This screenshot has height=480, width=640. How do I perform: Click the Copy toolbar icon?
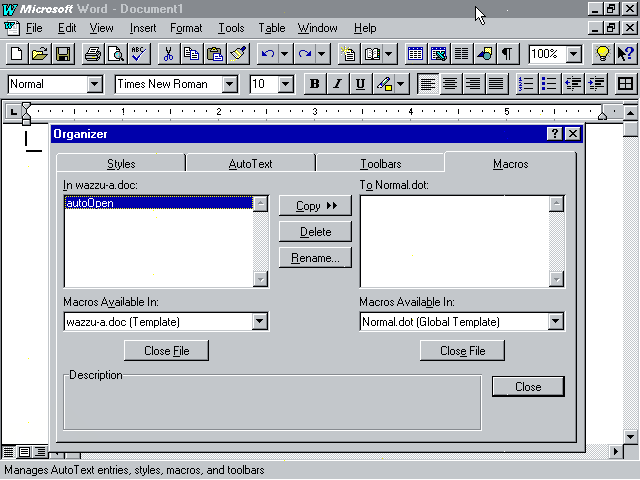191,54
